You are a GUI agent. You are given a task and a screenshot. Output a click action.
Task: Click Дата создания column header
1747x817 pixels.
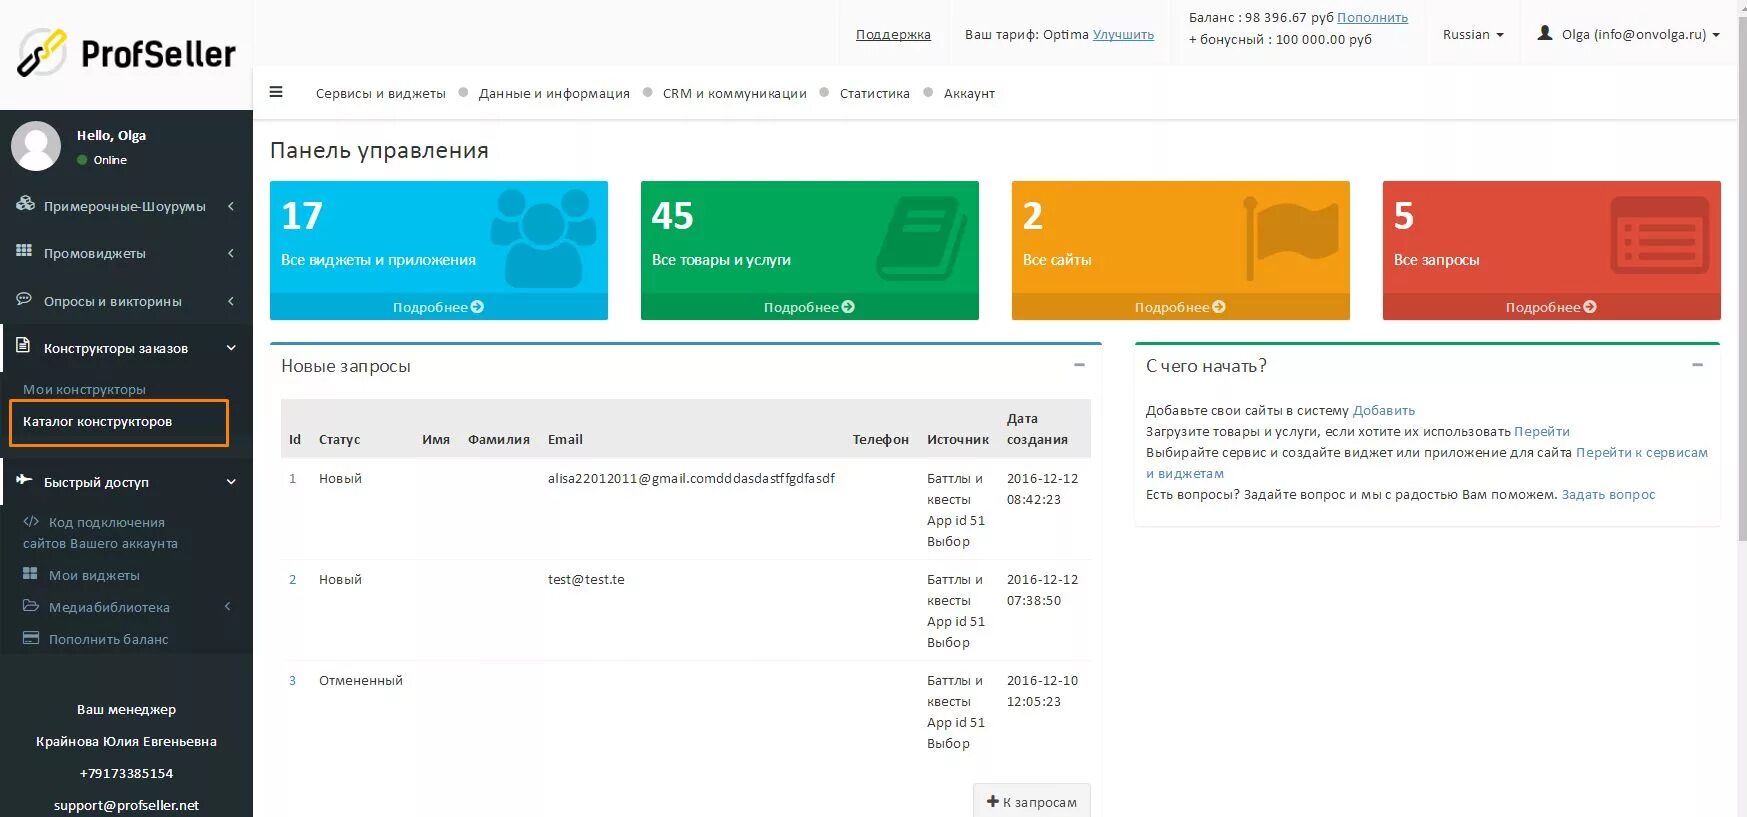point(1037,428)
